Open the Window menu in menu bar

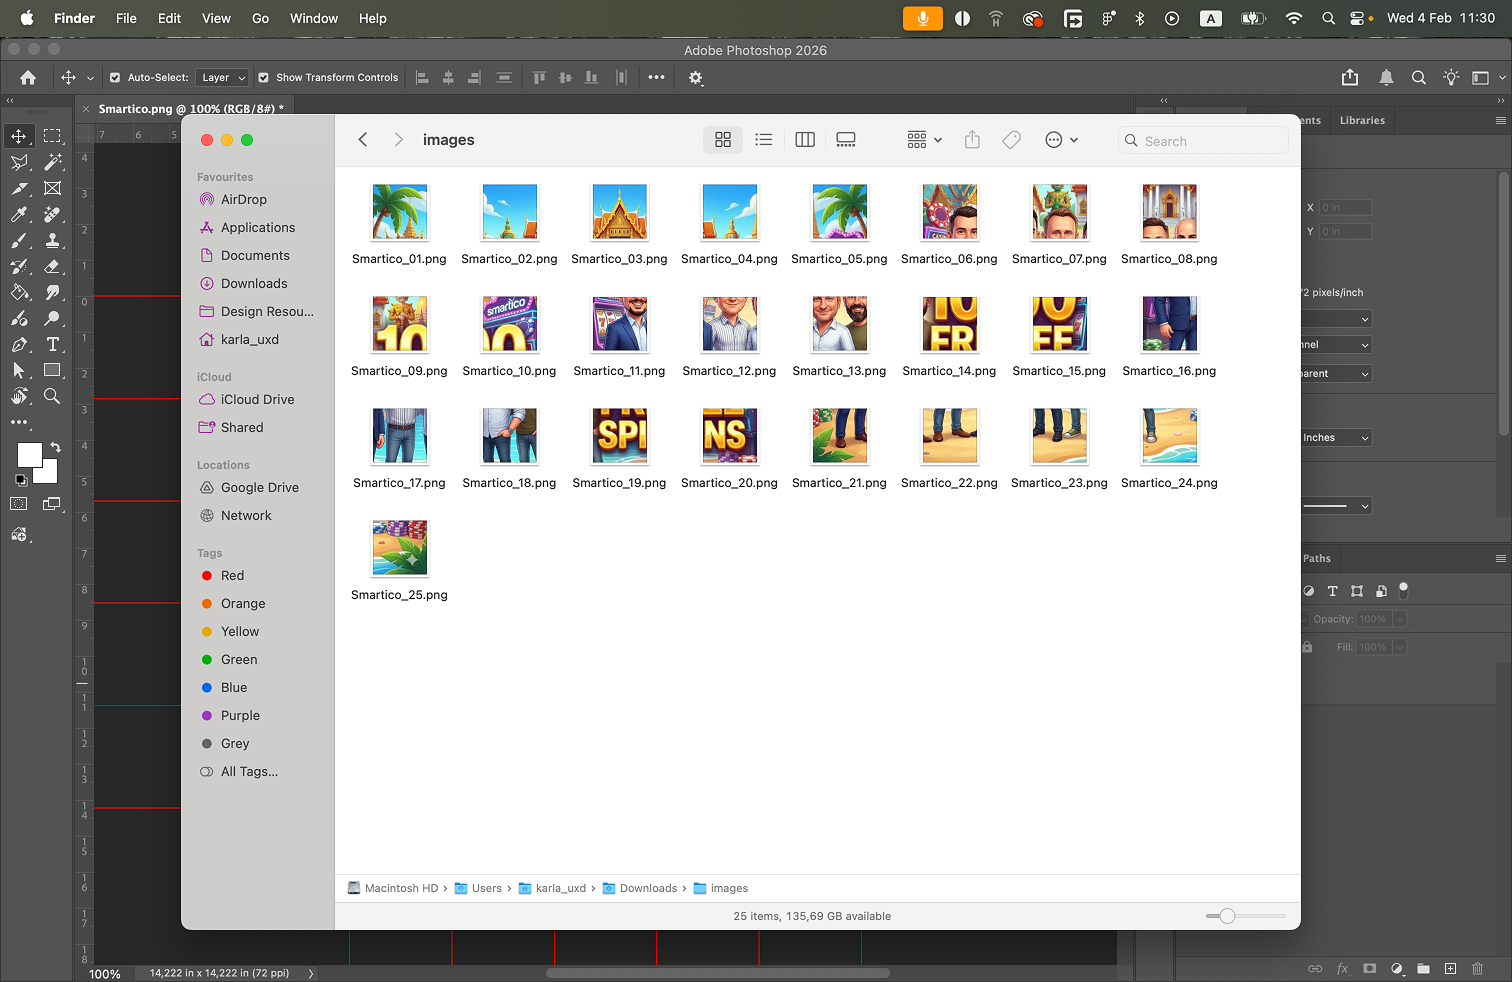pos(314,18)
